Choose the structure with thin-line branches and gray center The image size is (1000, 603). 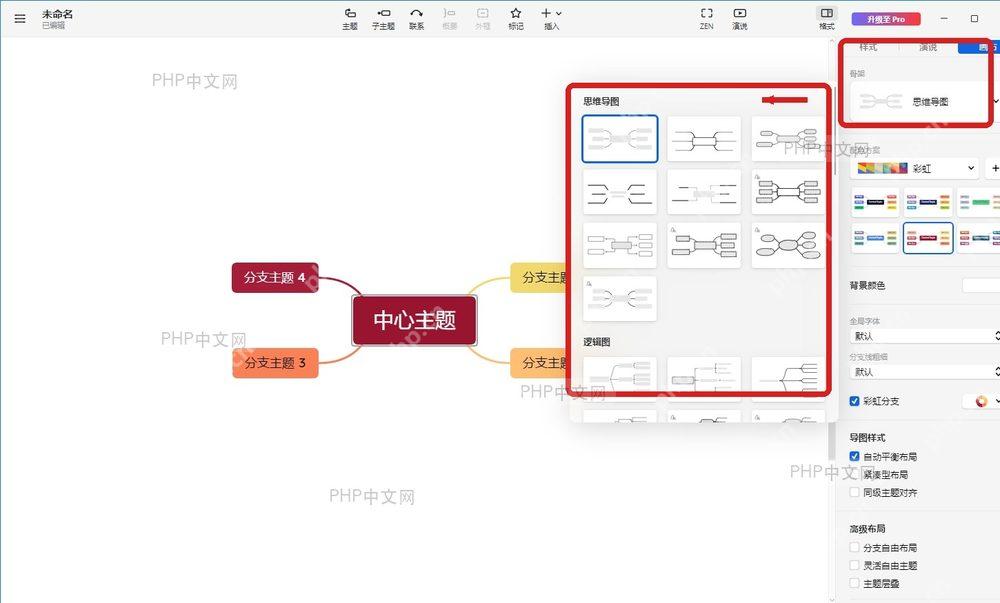704,192
